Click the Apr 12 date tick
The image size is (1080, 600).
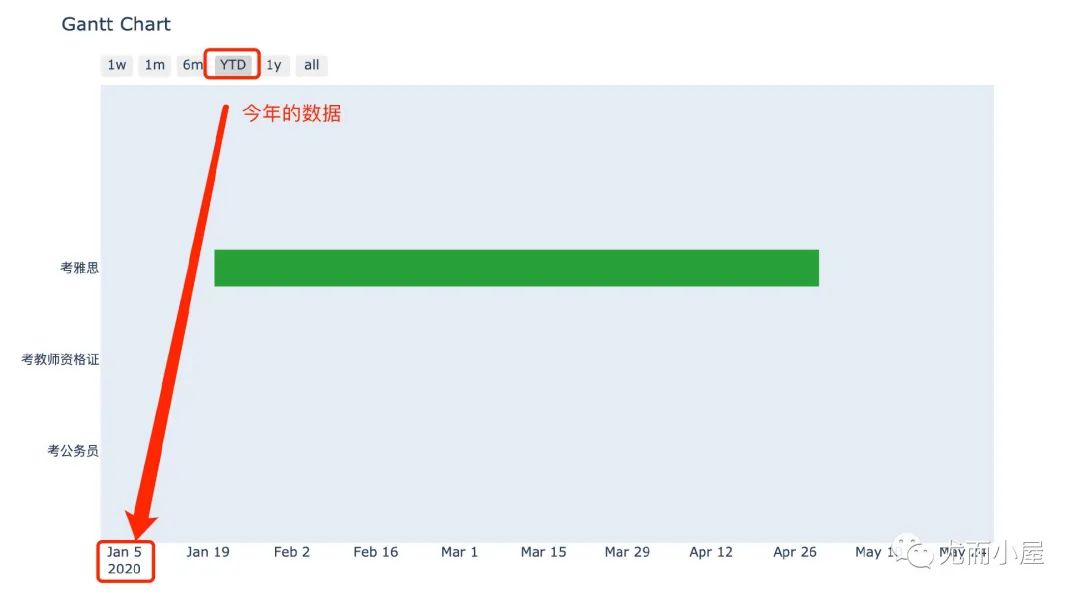click(711, 552)
